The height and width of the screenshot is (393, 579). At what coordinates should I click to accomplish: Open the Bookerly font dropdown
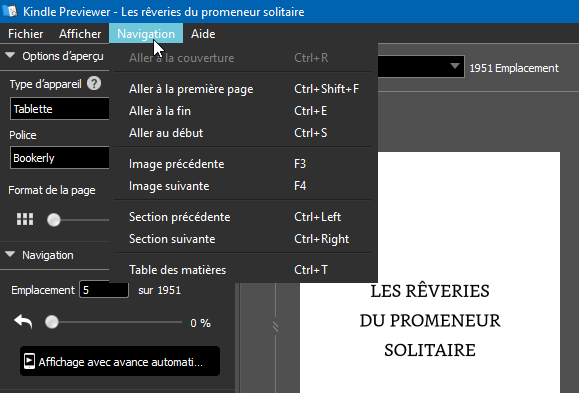coord(59,158)
